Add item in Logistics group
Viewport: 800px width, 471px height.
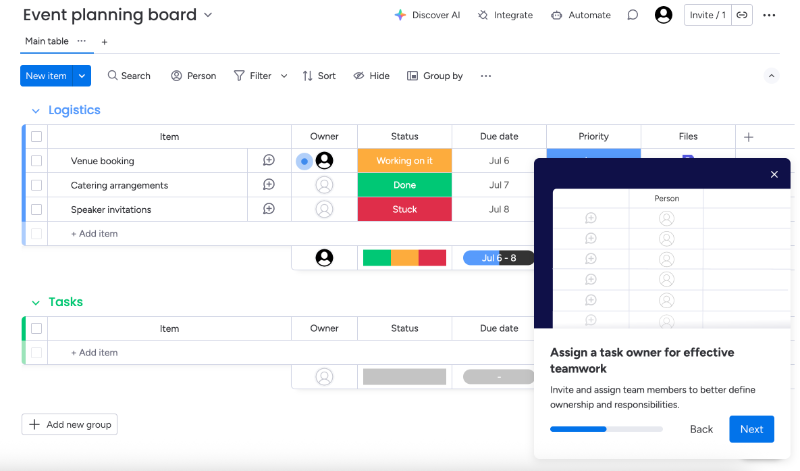click(94, 234)
